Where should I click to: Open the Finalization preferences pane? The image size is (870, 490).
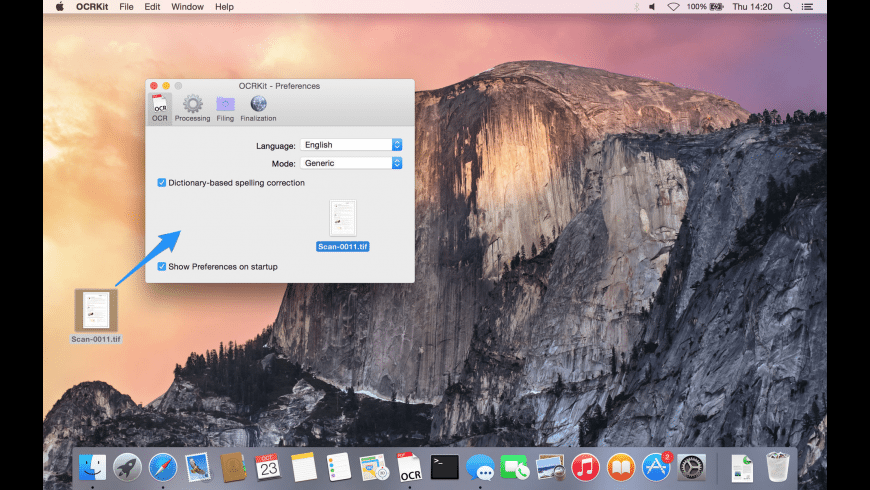coord(258,108)
